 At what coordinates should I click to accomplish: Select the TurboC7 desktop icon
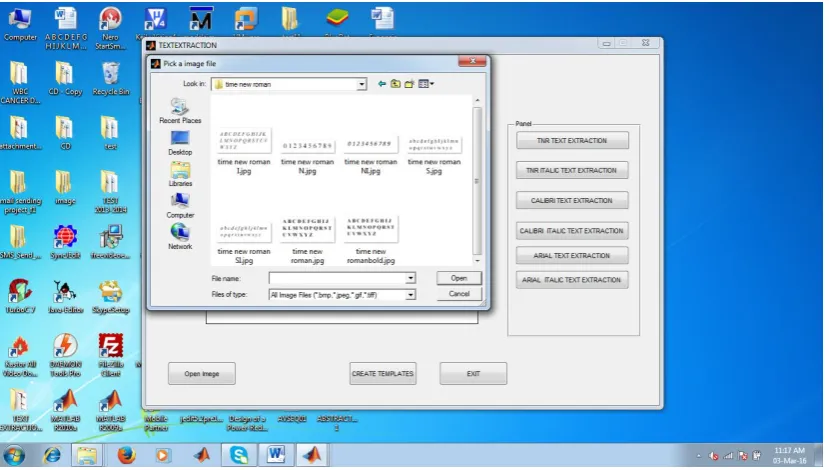[20, 297]
